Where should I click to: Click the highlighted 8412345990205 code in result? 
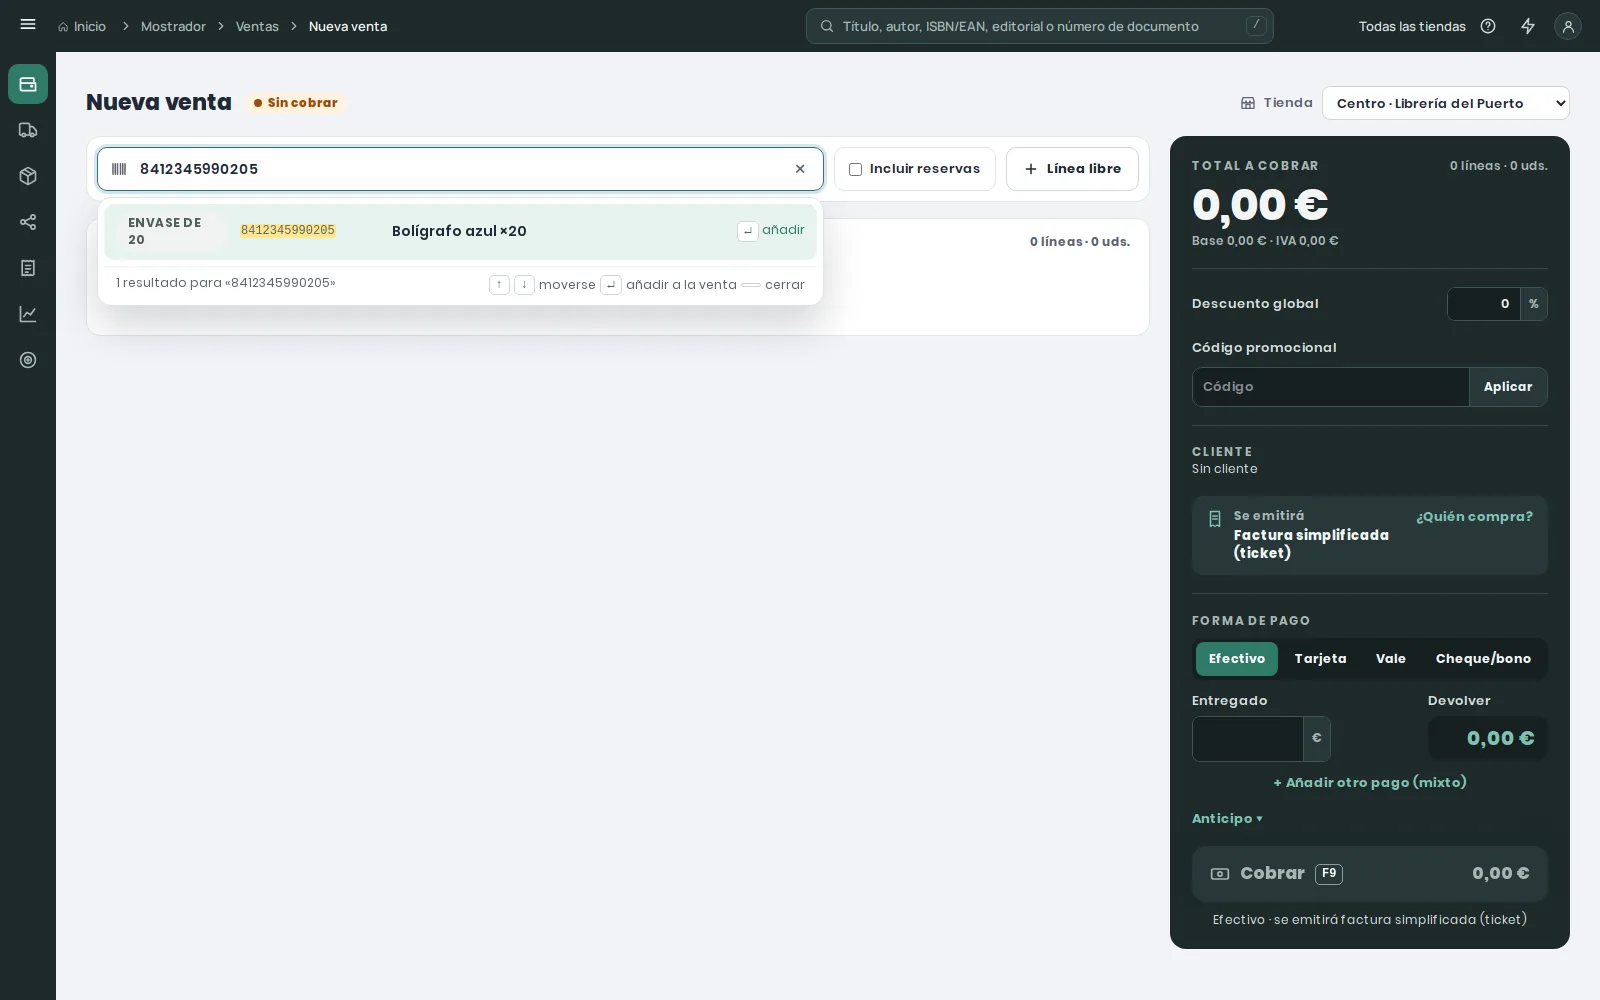pyautogui.click(x=288, y=231)
